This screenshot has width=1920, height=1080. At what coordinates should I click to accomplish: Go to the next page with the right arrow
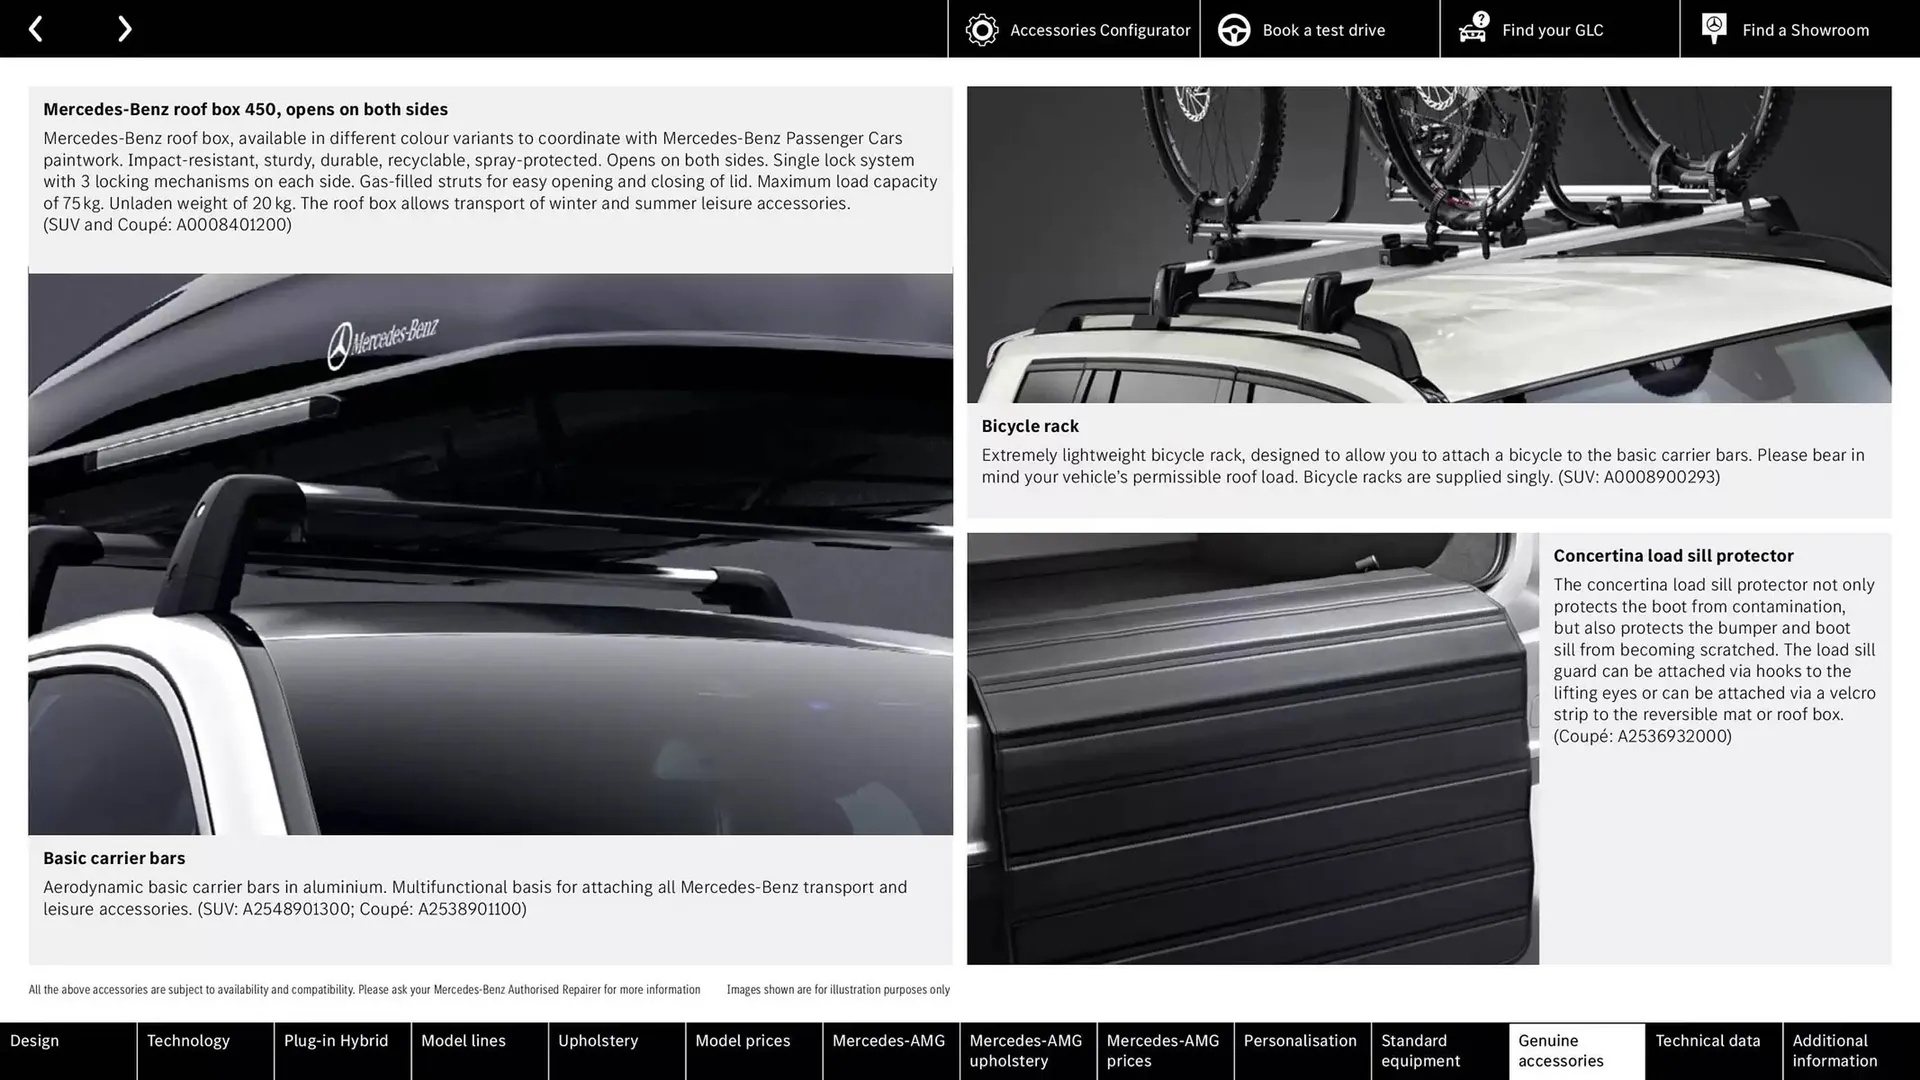click(124, 28)
